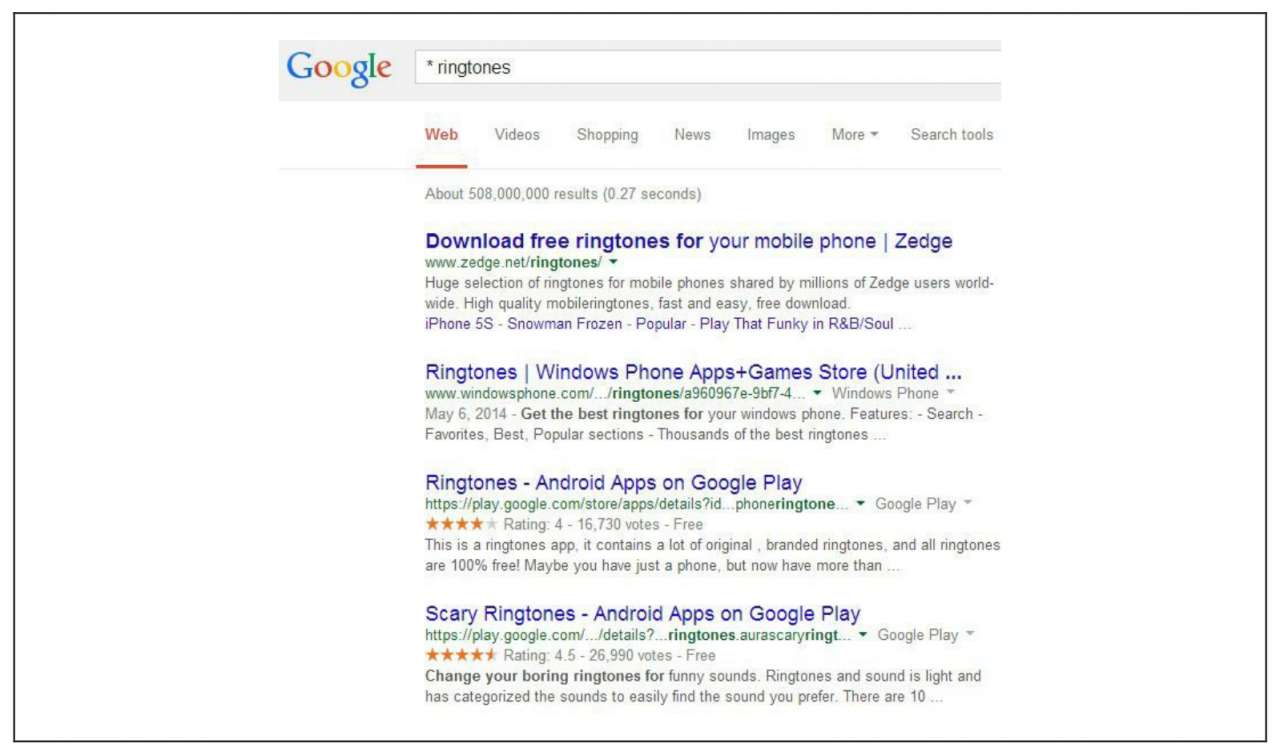The image size is (1280, 752).
Task: Expand green arrow after aurascaryringt URL
Action: (x=862, y=635)
